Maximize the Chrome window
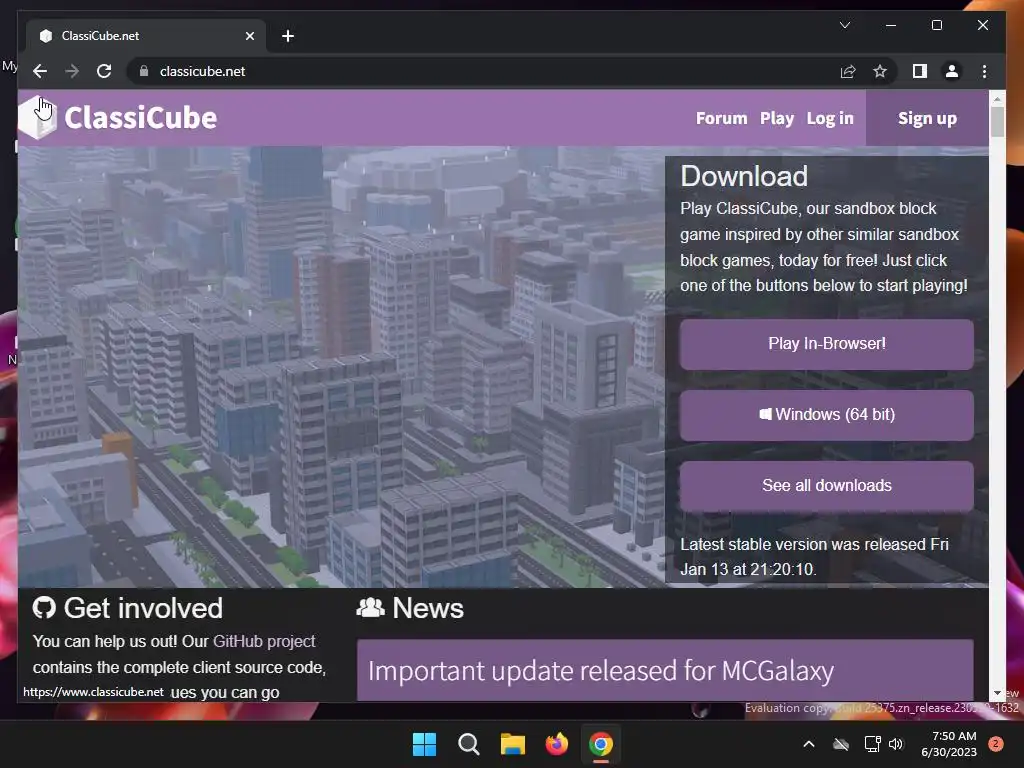The image size is (1024, 768). click(x=936, y=25)
